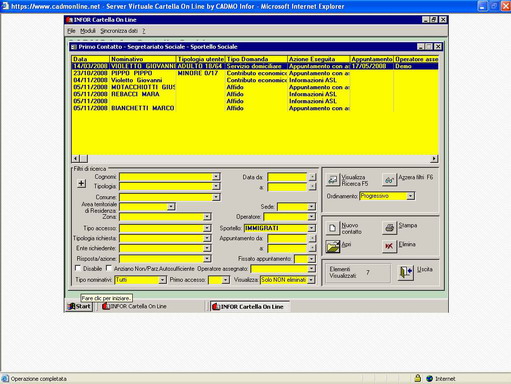Open the Ente richiedente dropdown
511x384 pixels.
[x=207, y=248]
